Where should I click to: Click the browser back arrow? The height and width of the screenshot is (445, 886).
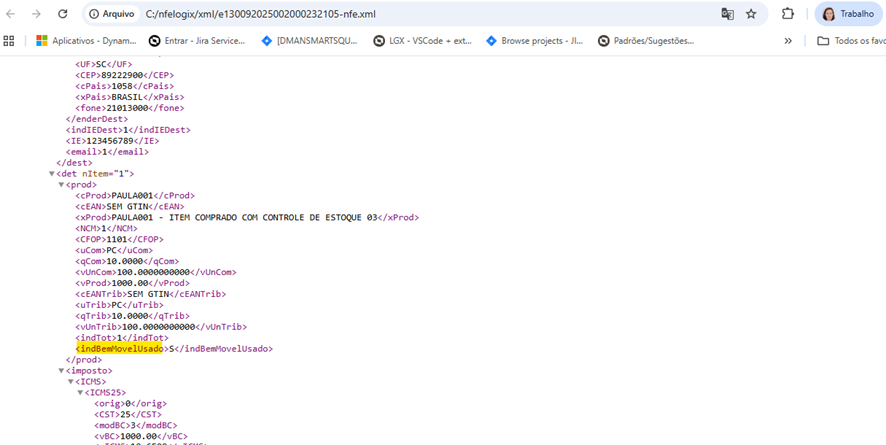click(11, 14)
